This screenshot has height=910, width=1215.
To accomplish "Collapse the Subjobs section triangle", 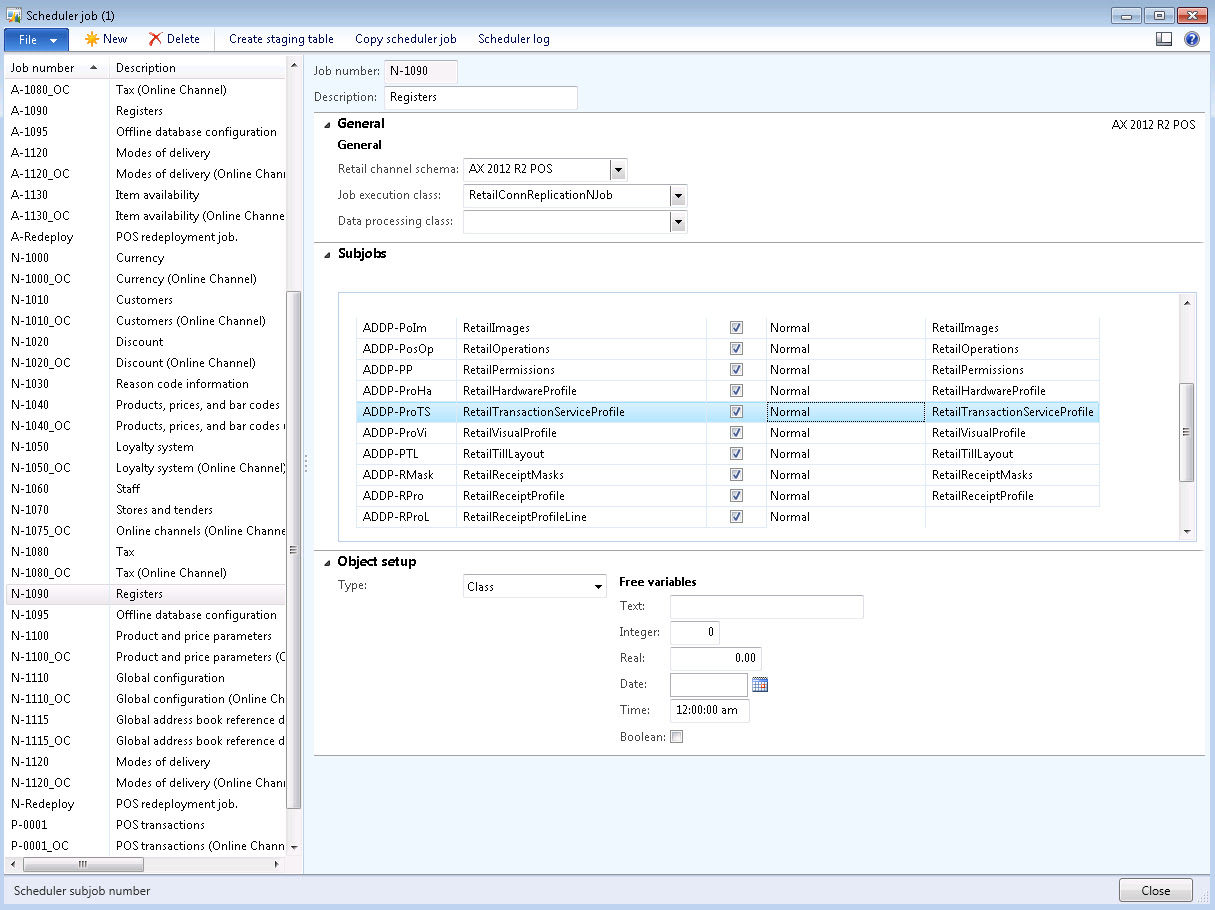I will [327, 254].
